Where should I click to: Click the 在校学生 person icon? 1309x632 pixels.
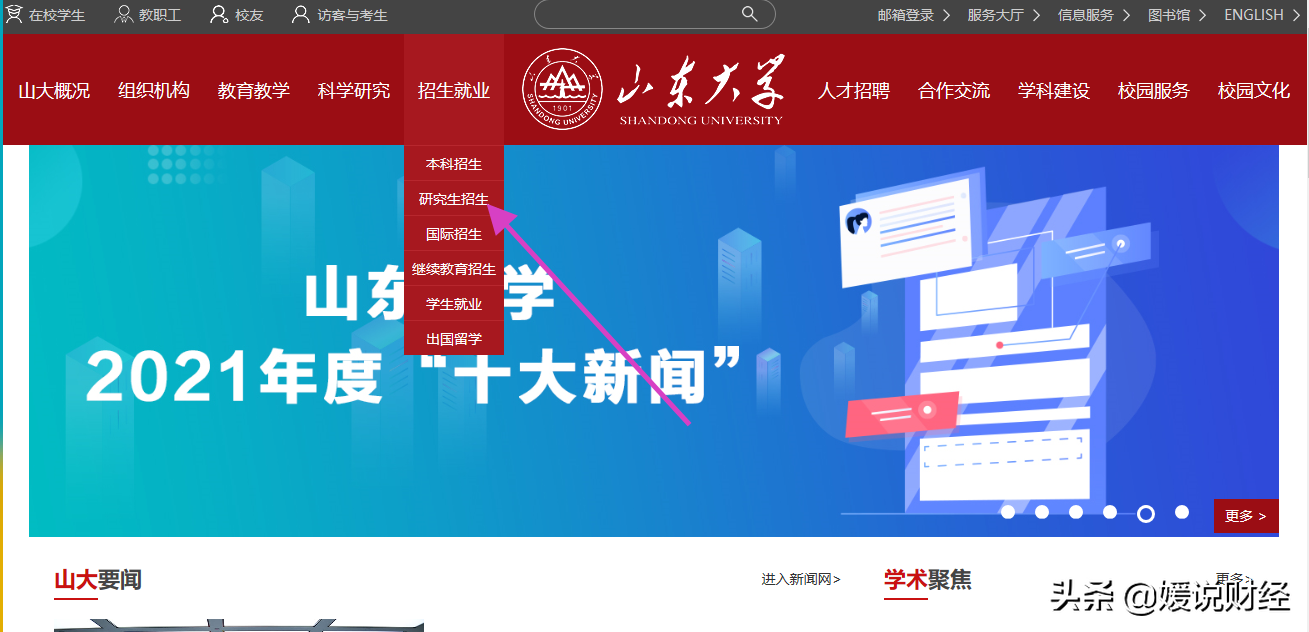14,14
